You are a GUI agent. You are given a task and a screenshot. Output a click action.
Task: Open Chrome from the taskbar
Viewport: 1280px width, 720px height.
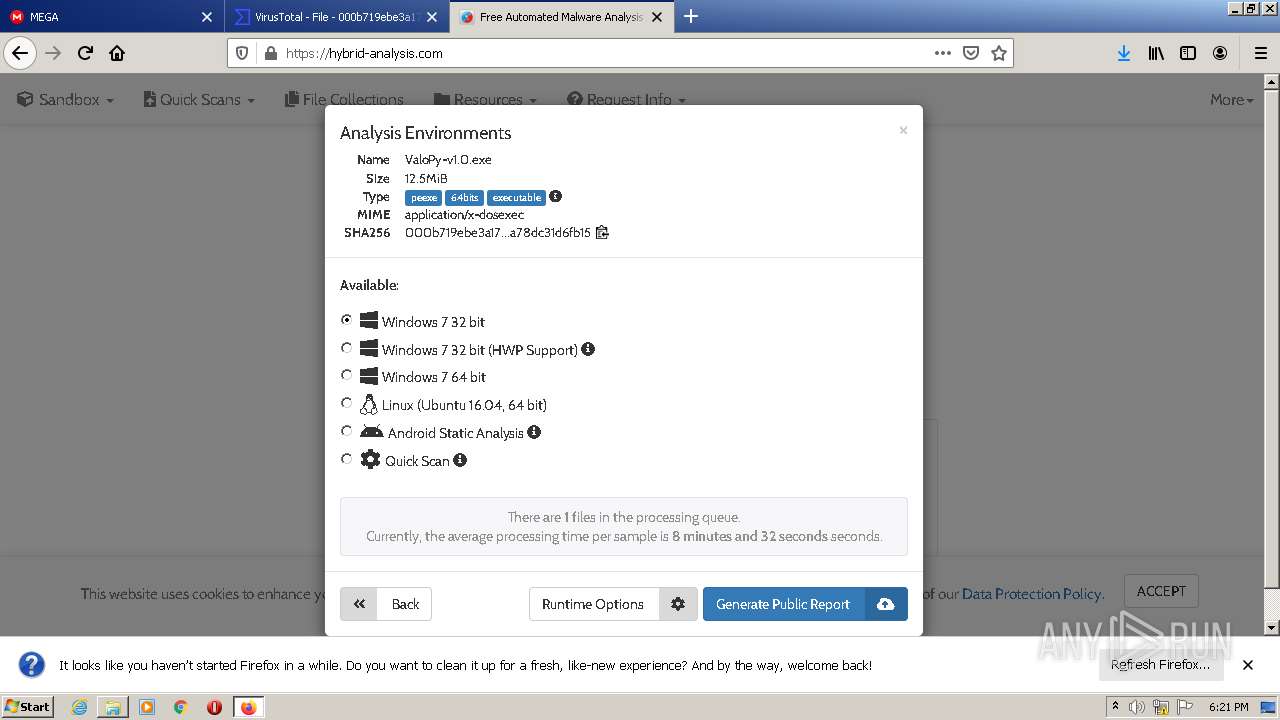click(x=180, y=707)
